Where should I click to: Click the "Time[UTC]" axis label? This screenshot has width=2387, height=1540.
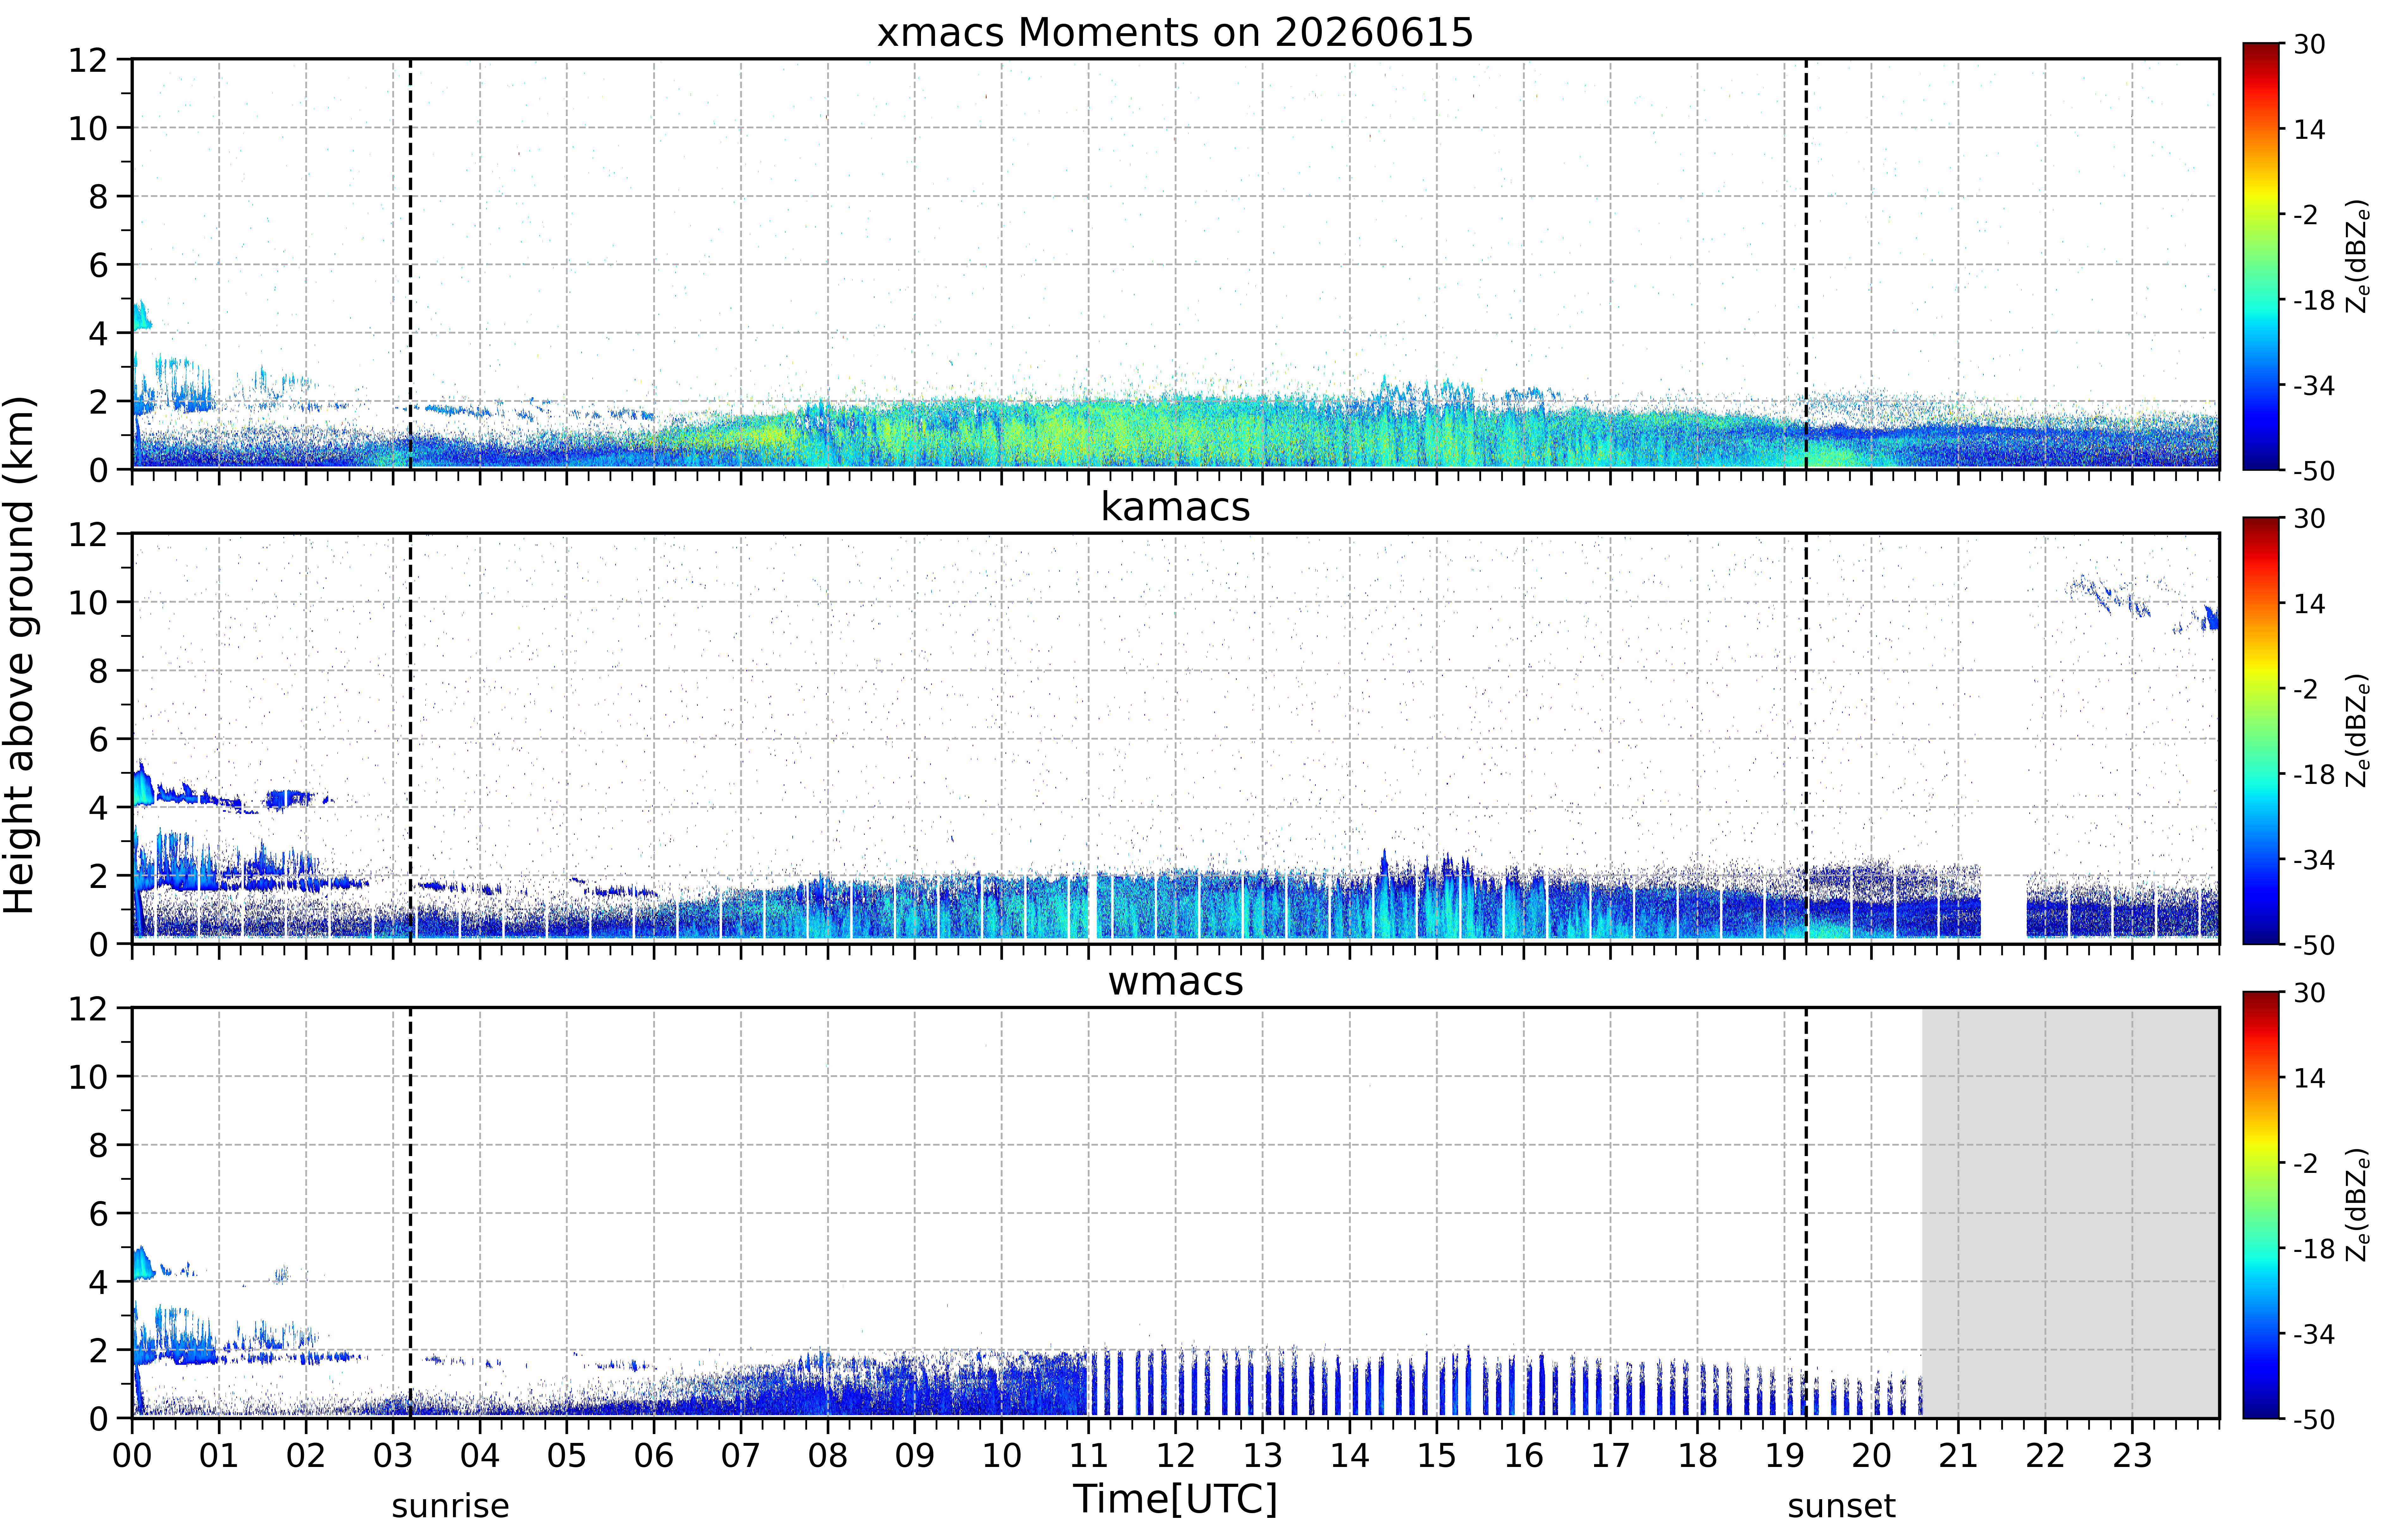point(1175,1499)
